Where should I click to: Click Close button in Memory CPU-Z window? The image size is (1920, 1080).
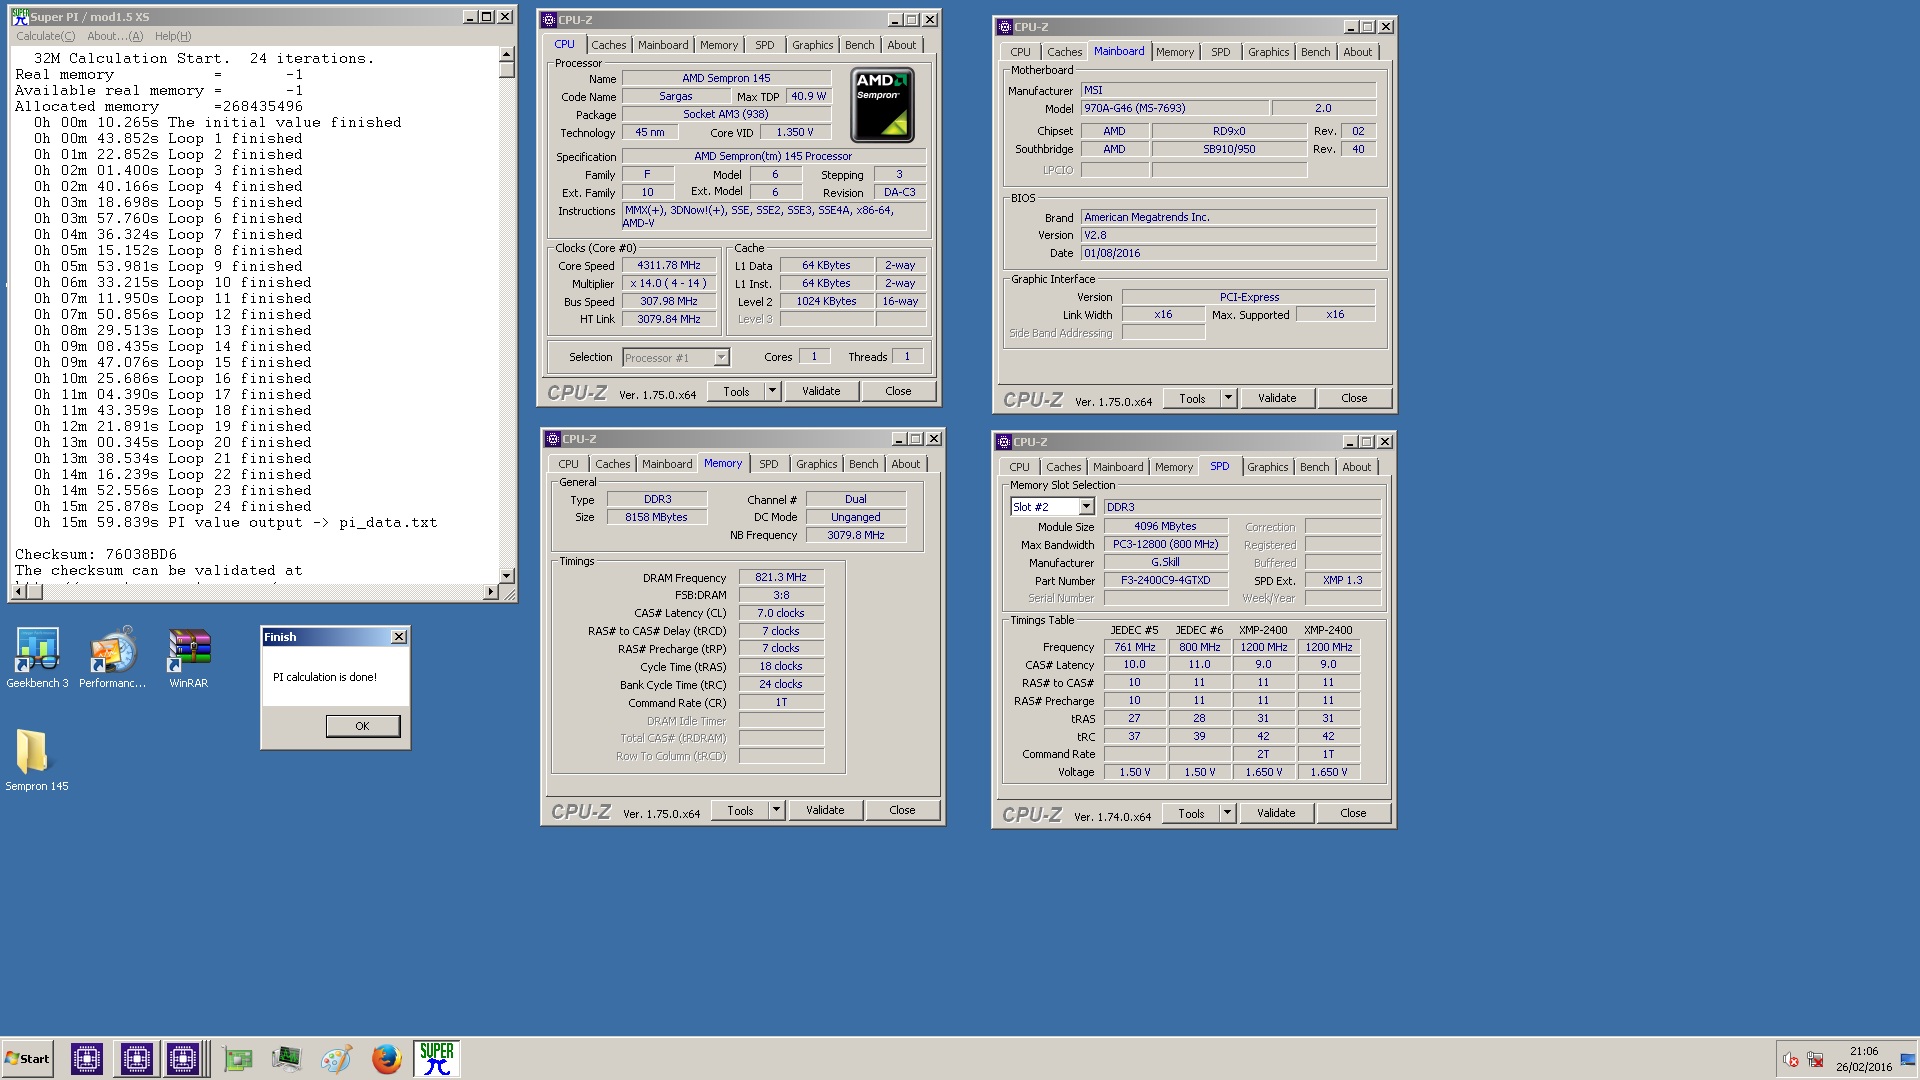902,811
